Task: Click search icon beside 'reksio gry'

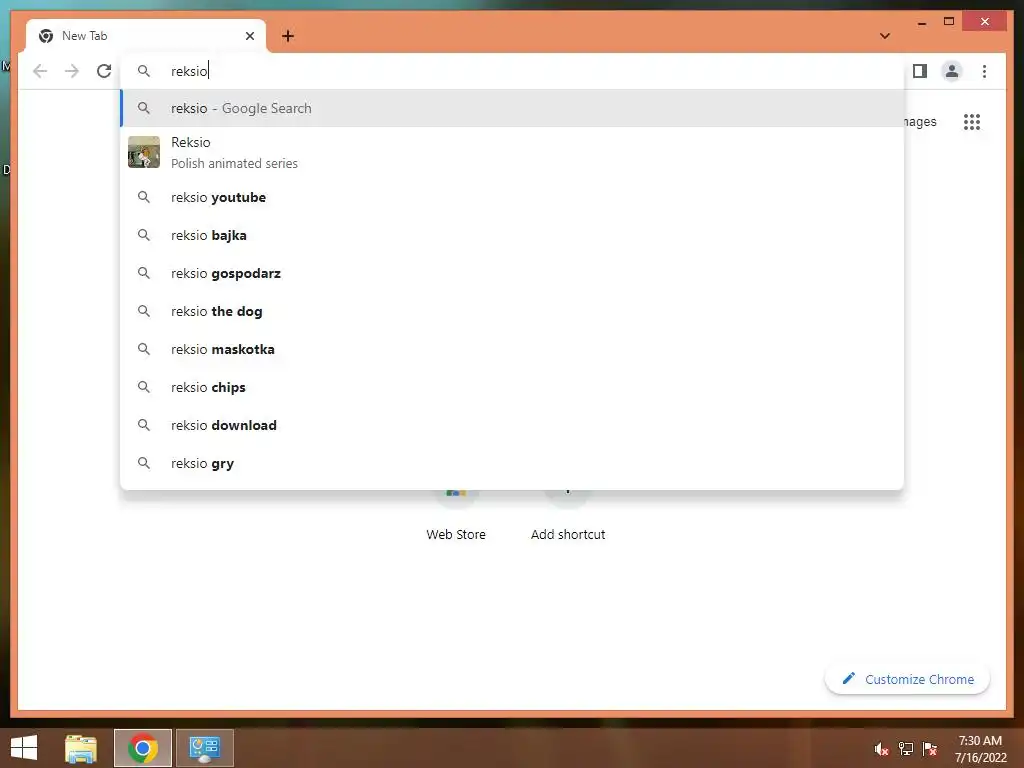Action: (144, 463)
